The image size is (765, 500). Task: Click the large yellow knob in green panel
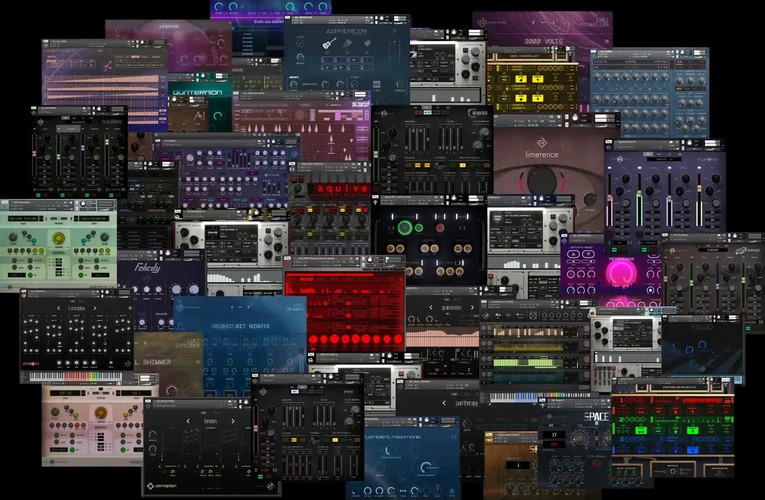[58, 238]
